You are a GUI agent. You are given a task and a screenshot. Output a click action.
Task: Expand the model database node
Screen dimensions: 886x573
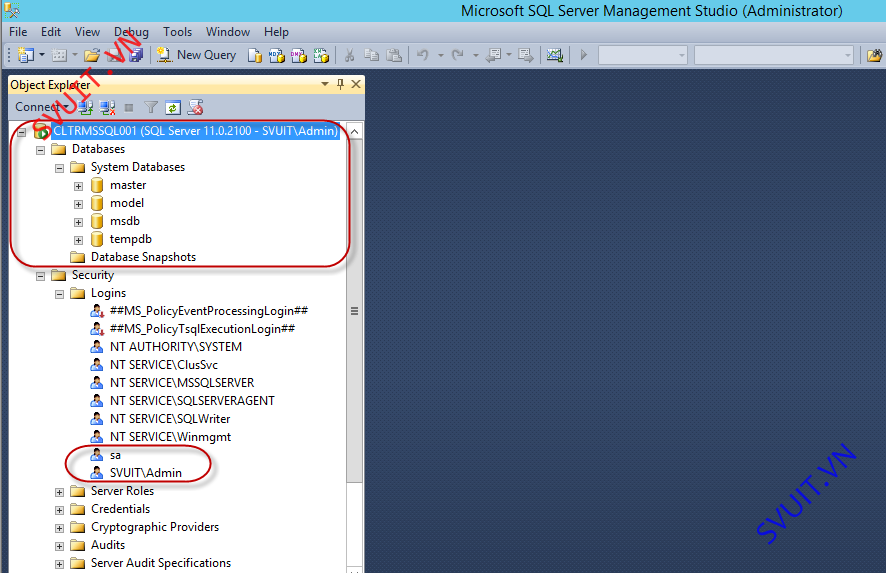pos(79,205)
